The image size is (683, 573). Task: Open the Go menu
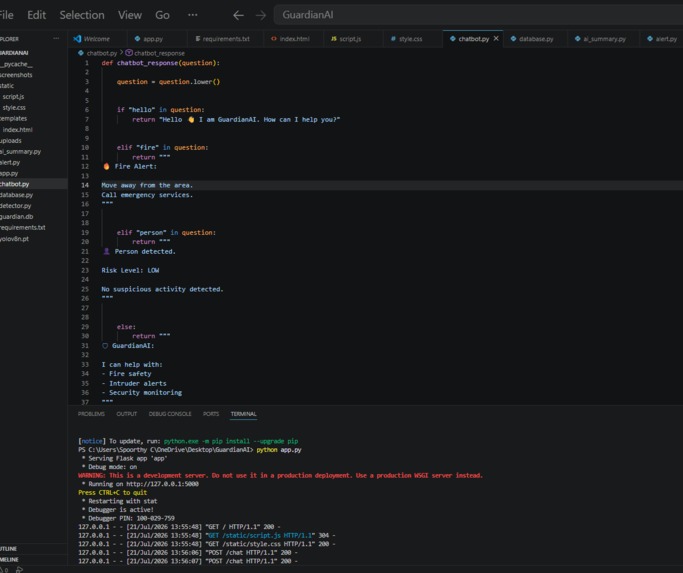coord(162,15)
